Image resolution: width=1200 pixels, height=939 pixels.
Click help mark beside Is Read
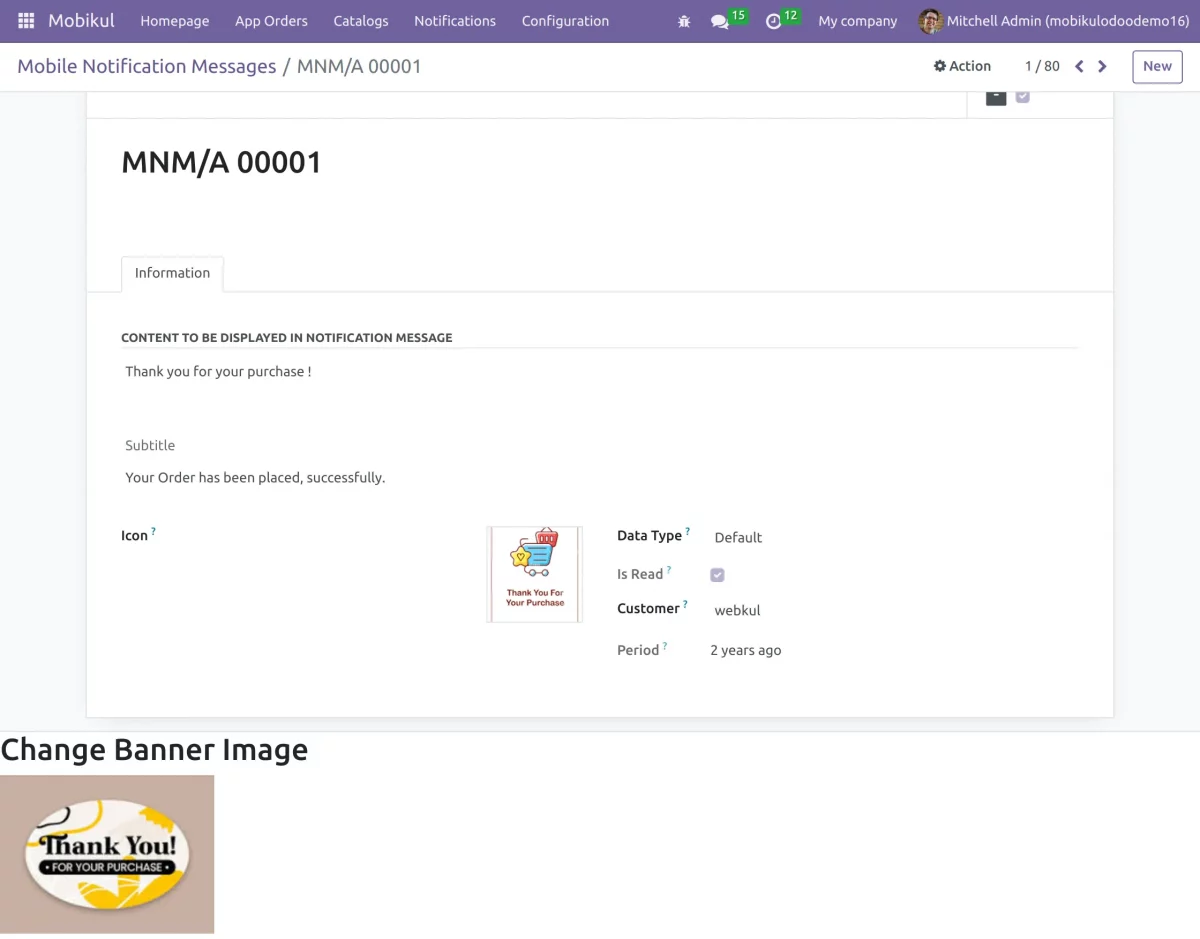pyautogui.click(x=669, y=570)
